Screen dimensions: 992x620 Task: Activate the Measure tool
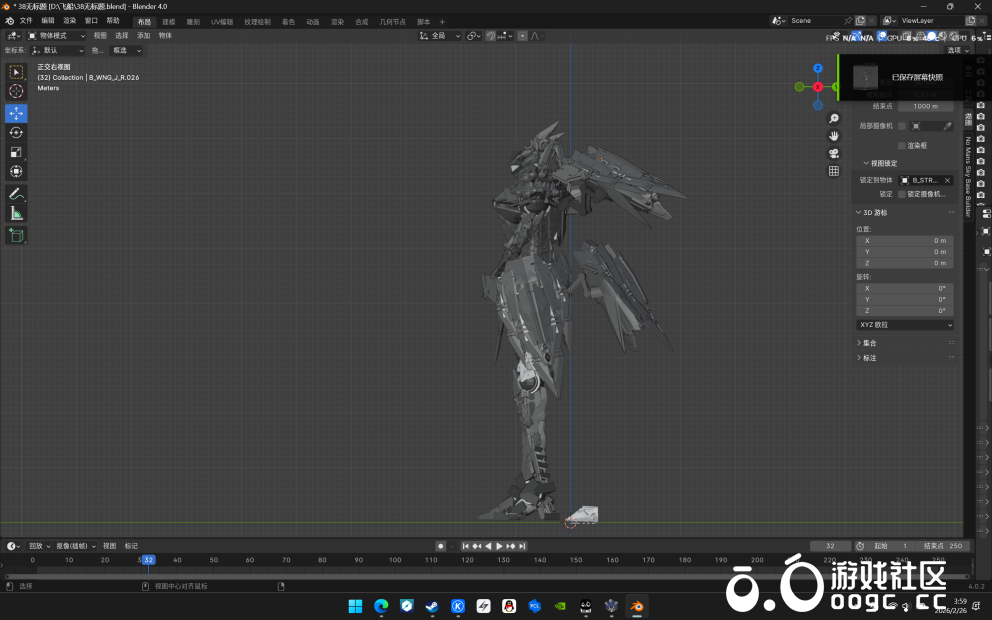tap(16, 213)
